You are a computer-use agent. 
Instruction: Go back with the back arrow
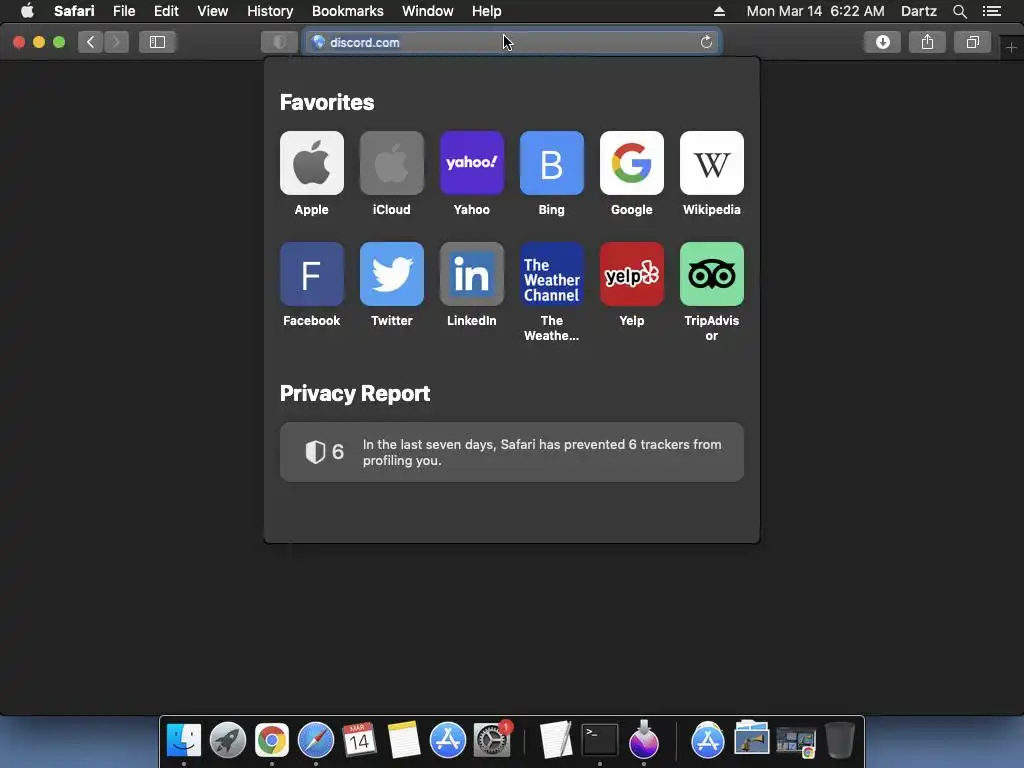point(91,42)
